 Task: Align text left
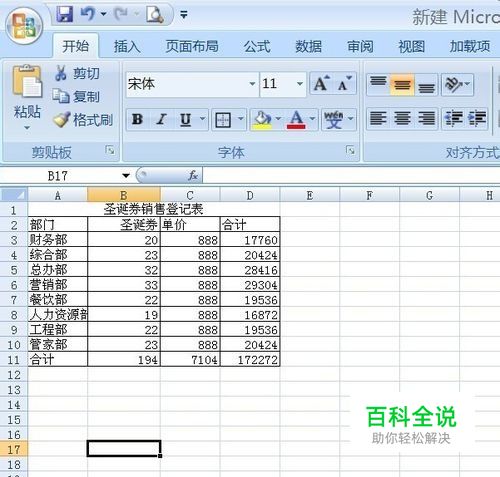(378, 118)
